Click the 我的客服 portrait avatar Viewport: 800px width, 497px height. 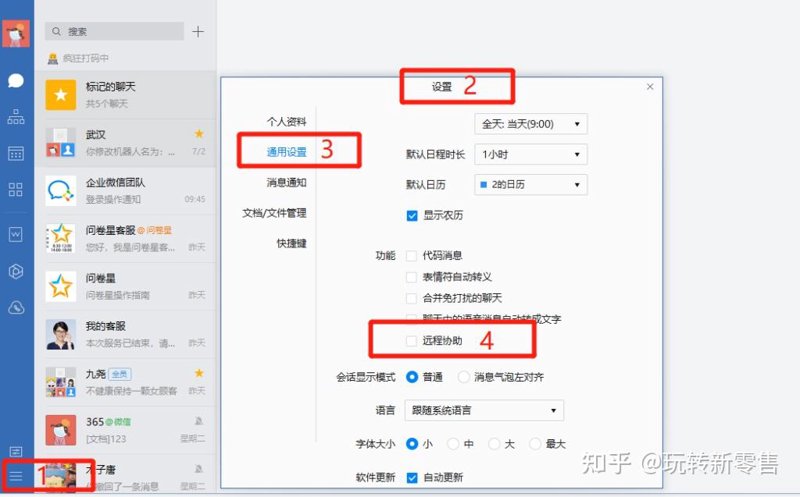click(x=61, y=334)
